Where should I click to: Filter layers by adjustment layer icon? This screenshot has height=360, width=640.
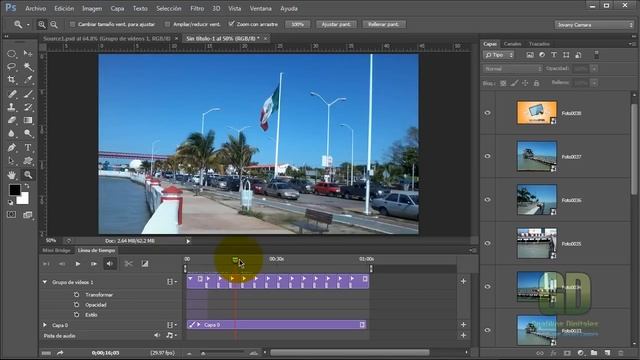(542, 55)
